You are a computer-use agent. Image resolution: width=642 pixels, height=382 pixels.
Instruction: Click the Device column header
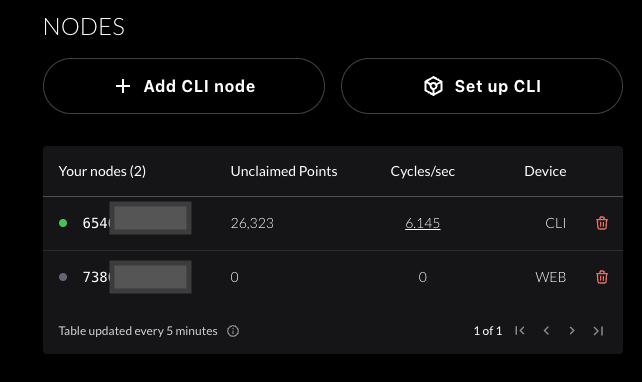pos(545,171)
